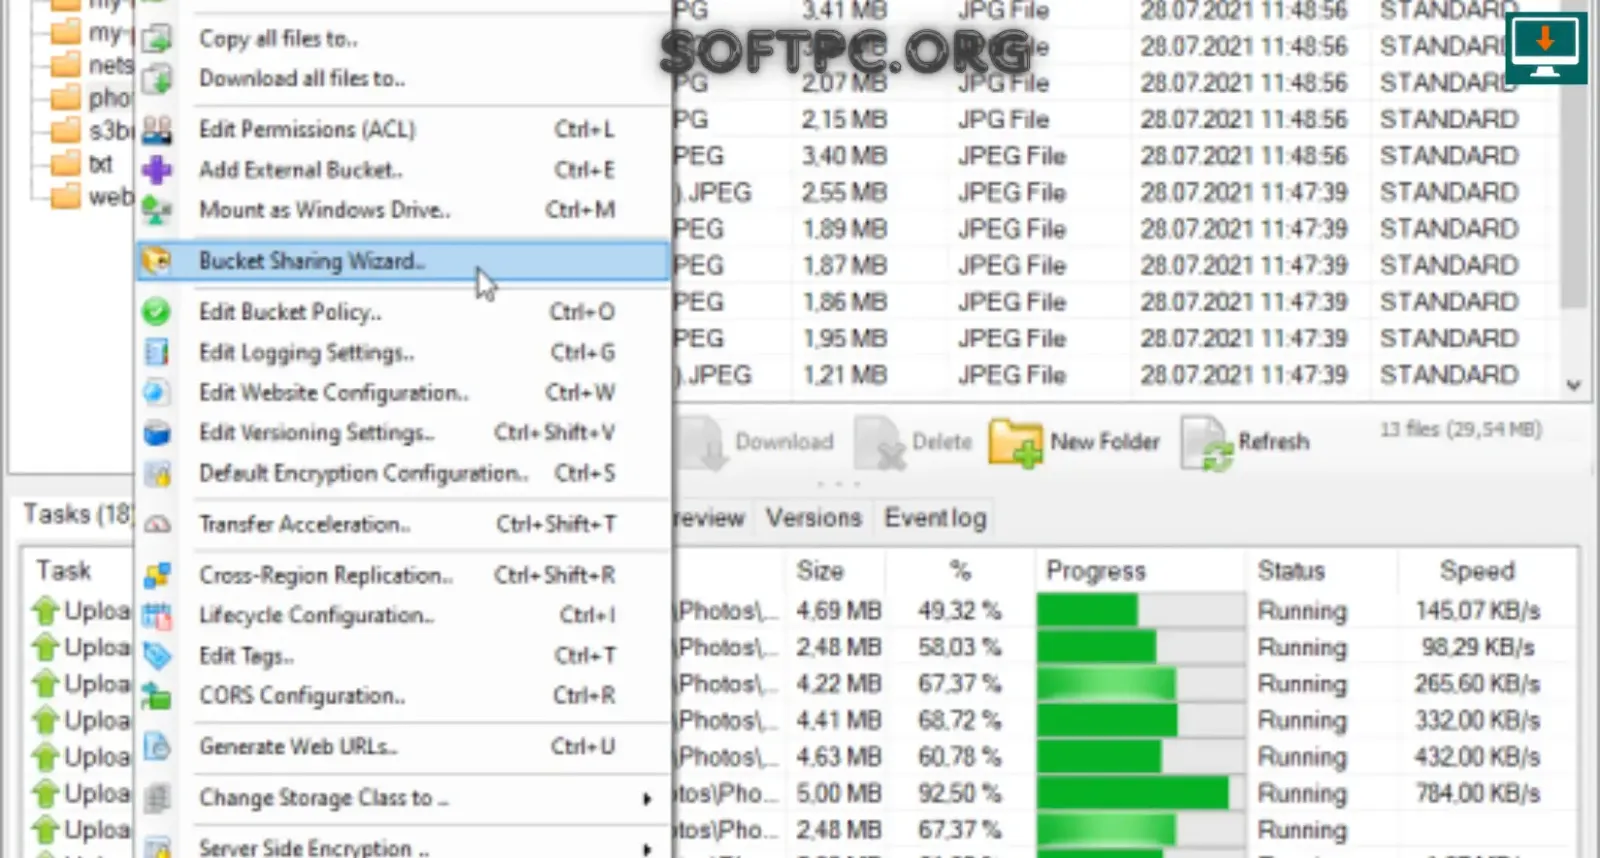Click the 145,07 KB/s speed value
Viewport: 1600px width, 858px height.
coord(1477,611)
